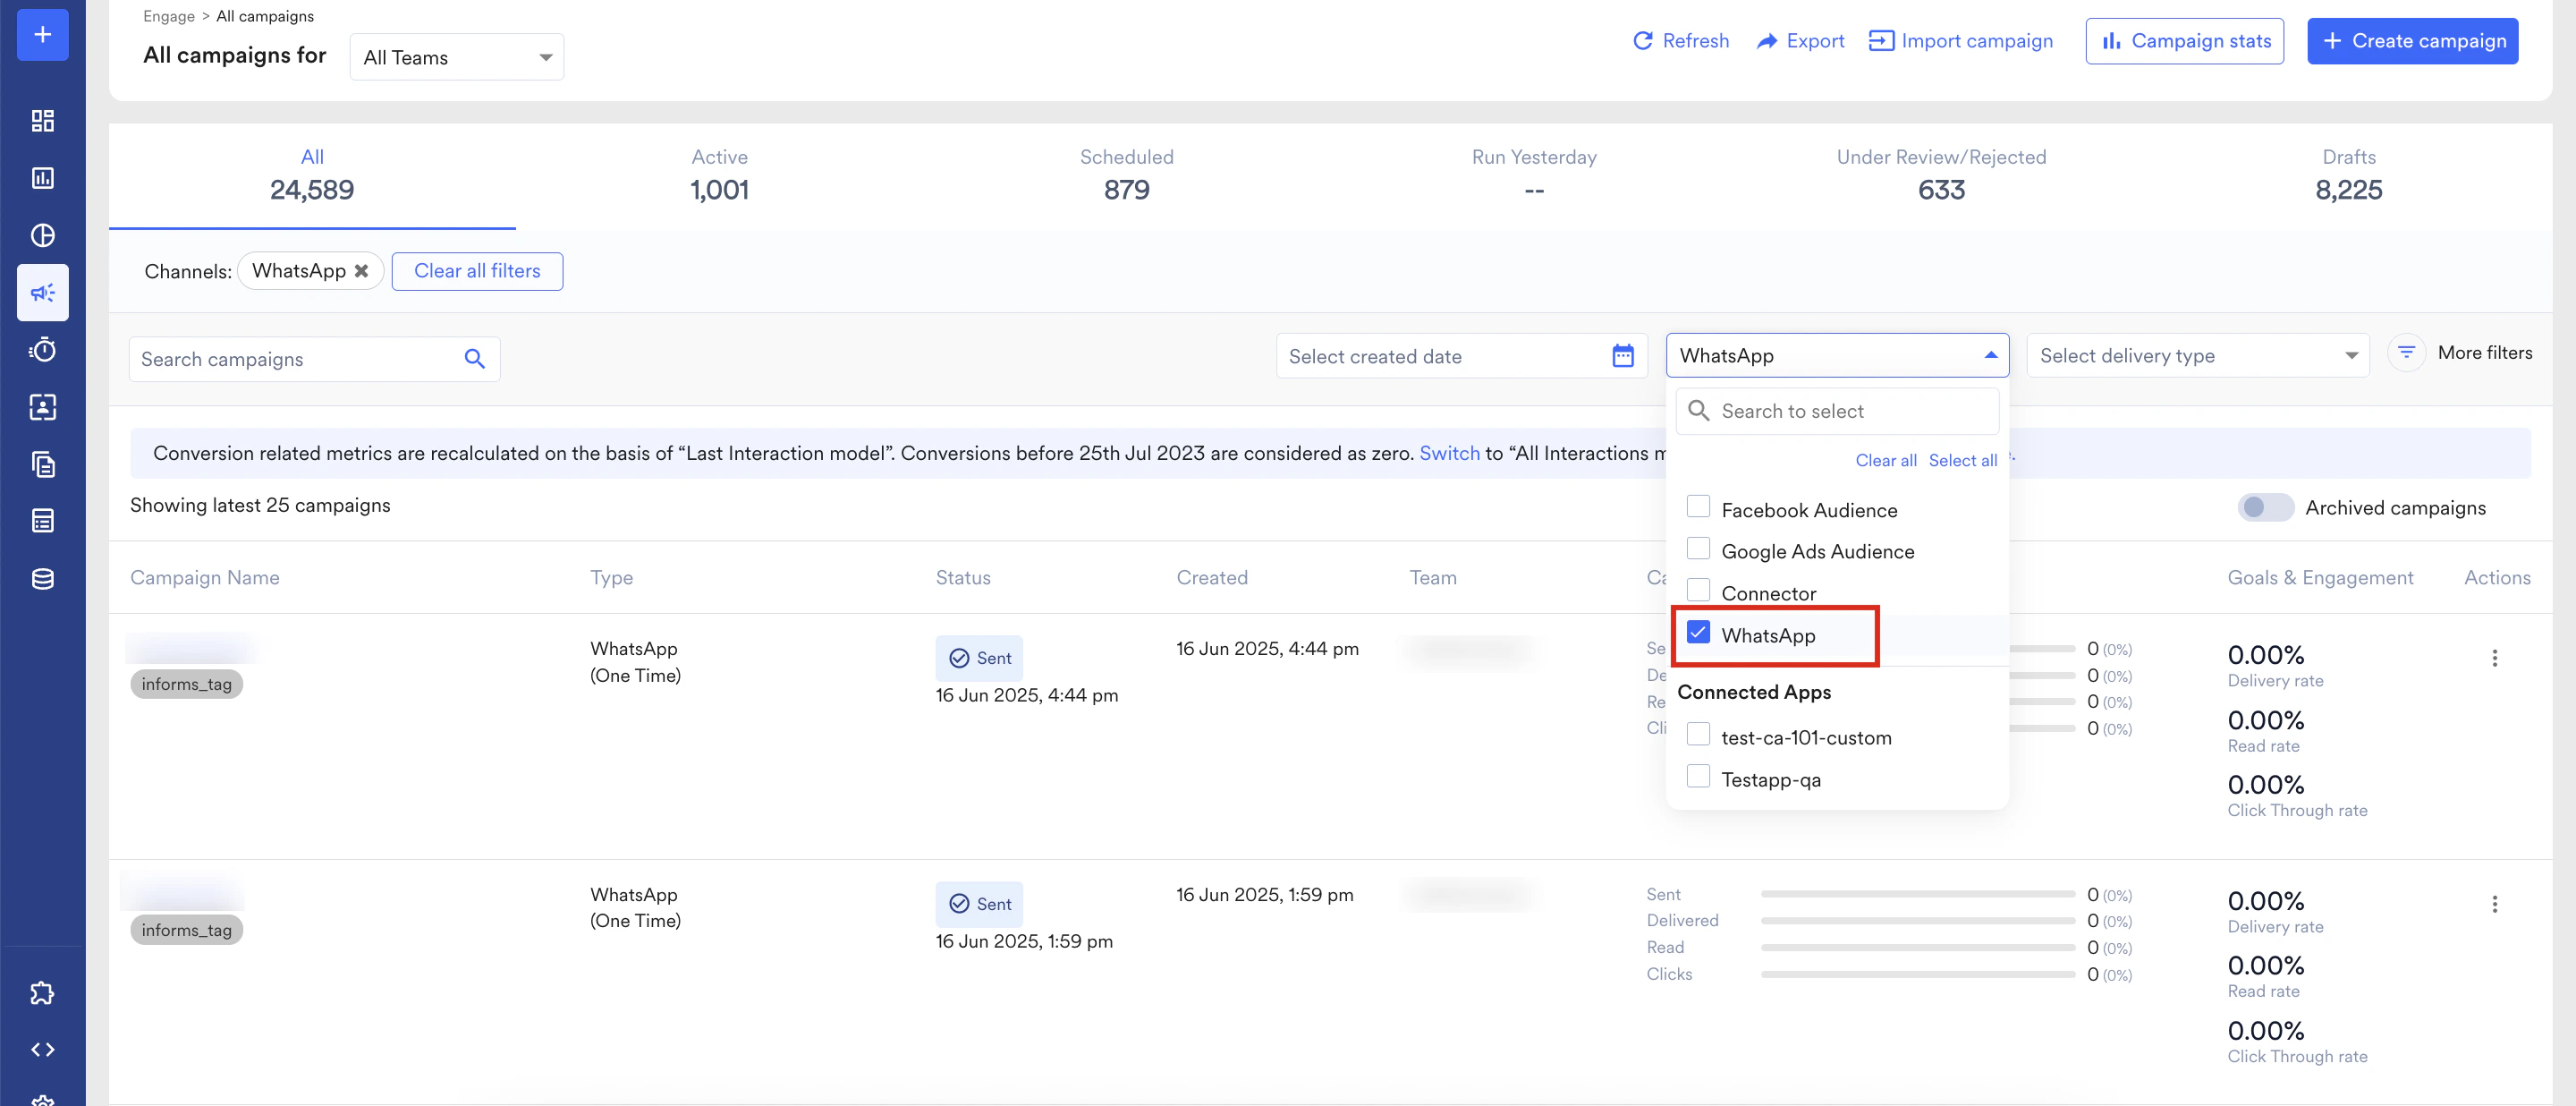This screenshot has width=2576, height=1106.
Task: Click the search magnifier in Search campaigns
Action: pos(474,359)
